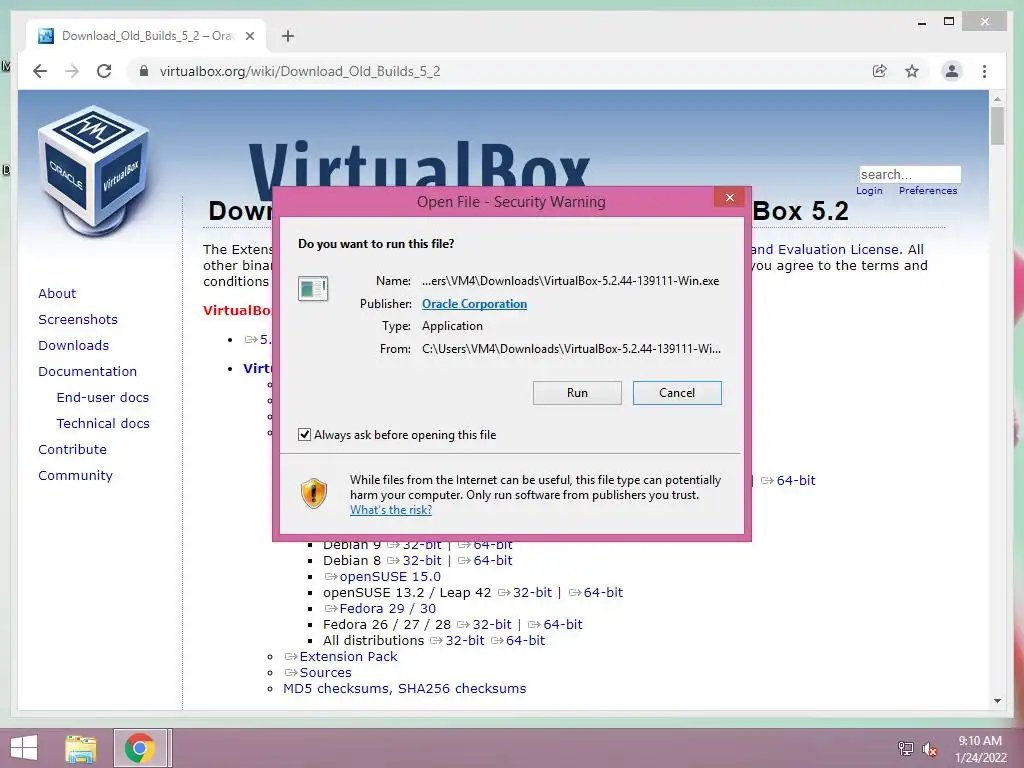
Task: Open the Fedora 29 / 30 download link
Action: (387, 609)
